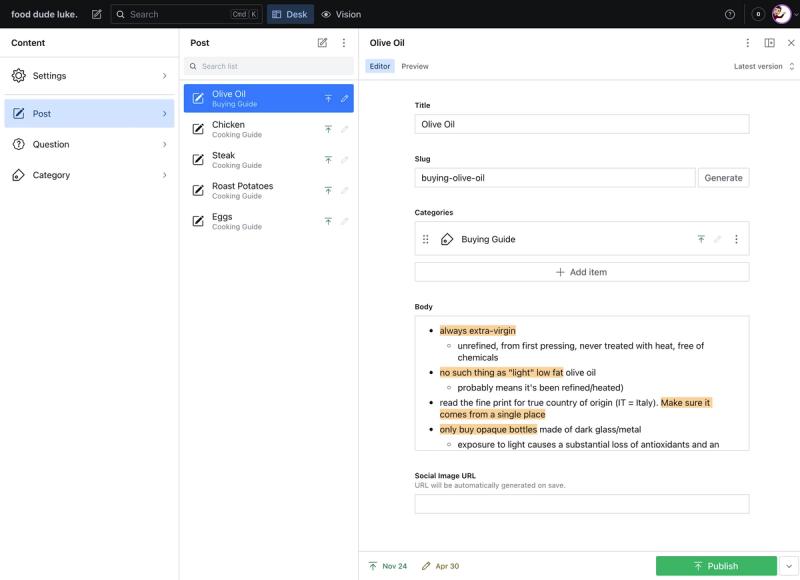
Task: Switch to the Preview tab
Action: 415,66
